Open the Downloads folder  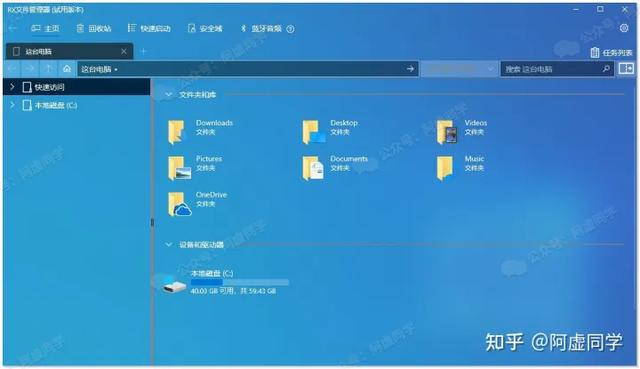tap(200, 131)
